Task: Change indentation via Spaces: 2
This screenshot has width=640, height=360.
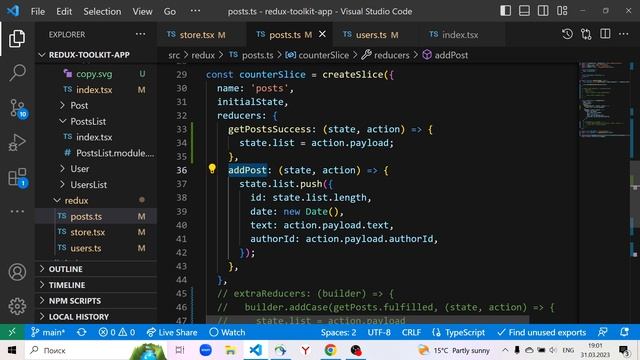Action: 338,332
